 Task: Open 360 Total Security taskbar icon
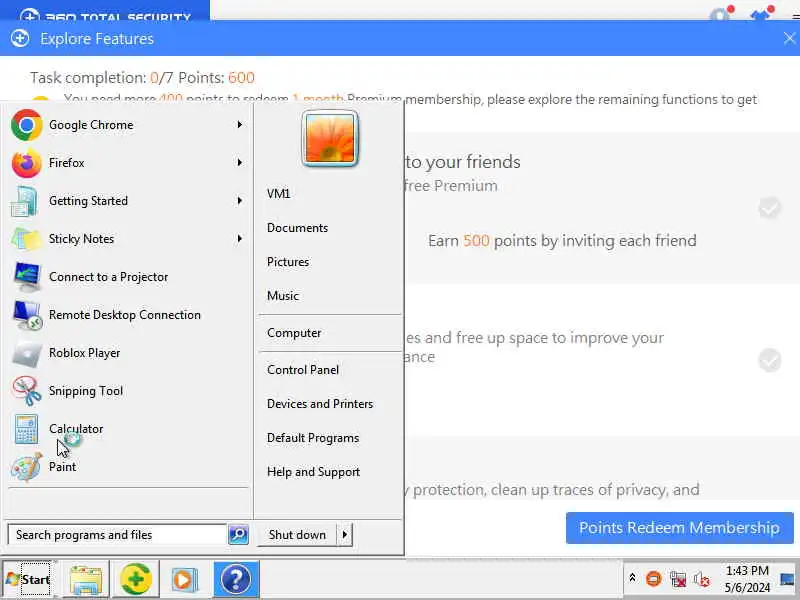(135, 580)
